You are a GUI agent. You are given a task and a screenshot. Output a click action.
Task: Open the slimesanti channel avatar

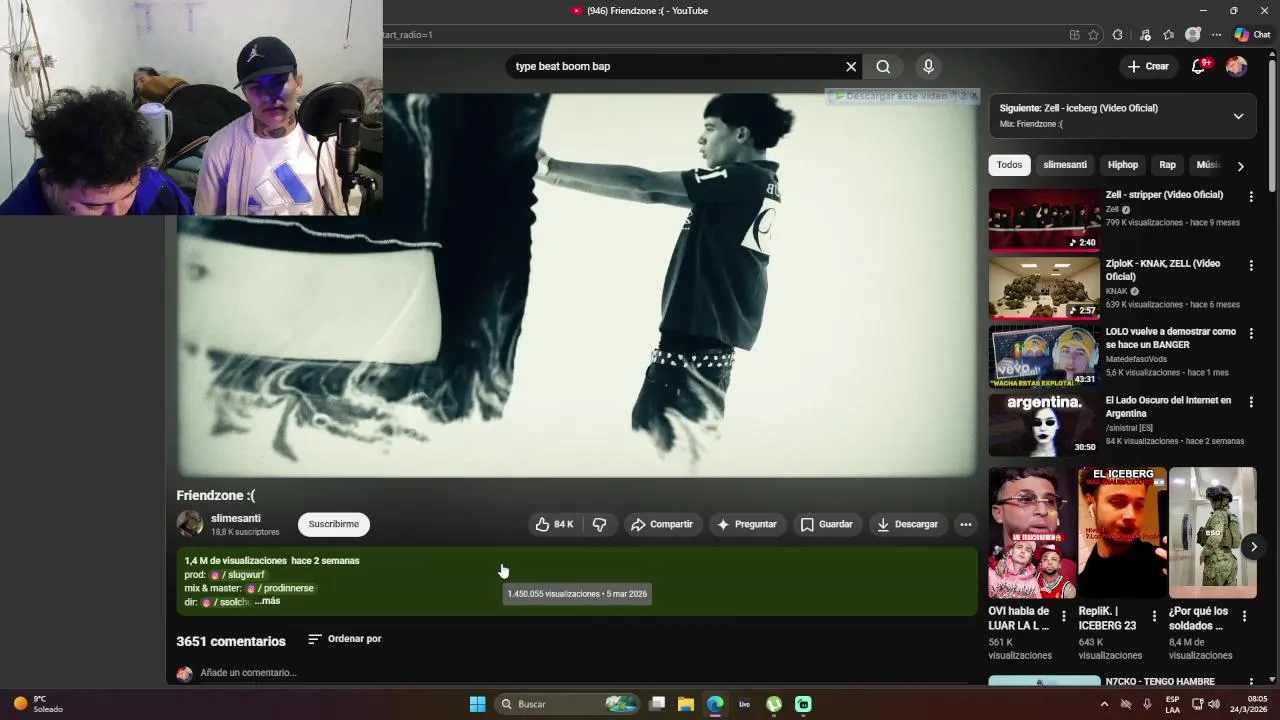pos(189,523)
